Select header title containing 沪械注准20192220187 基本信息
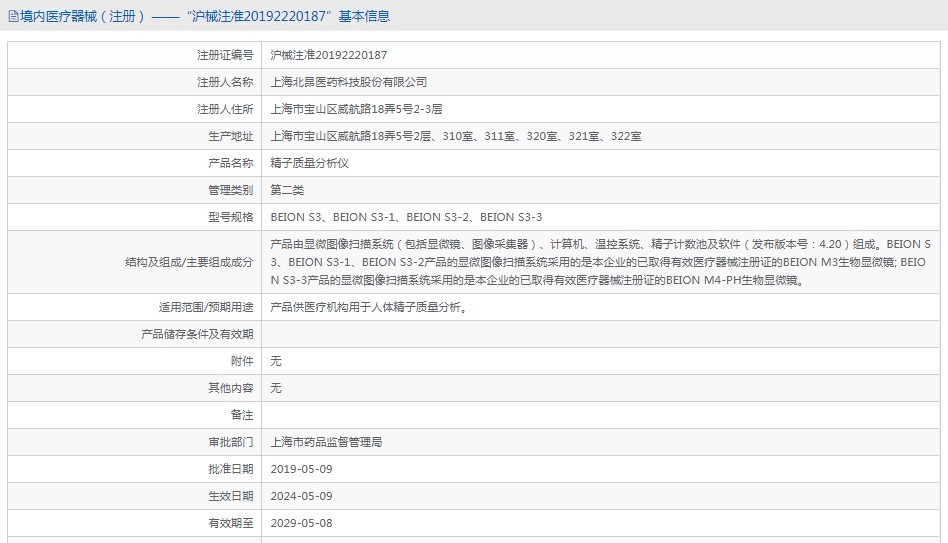Viewport: 948px width, 543px height. click(205, 16)
